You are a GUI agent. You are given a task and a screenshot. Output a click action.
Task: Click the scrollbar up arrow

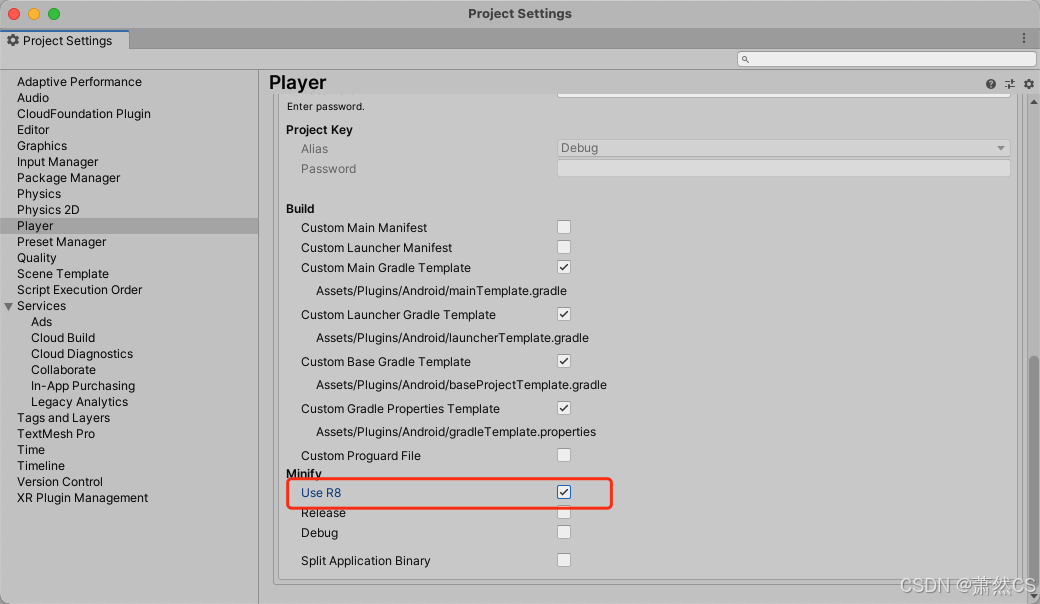tap(1033, 102)
